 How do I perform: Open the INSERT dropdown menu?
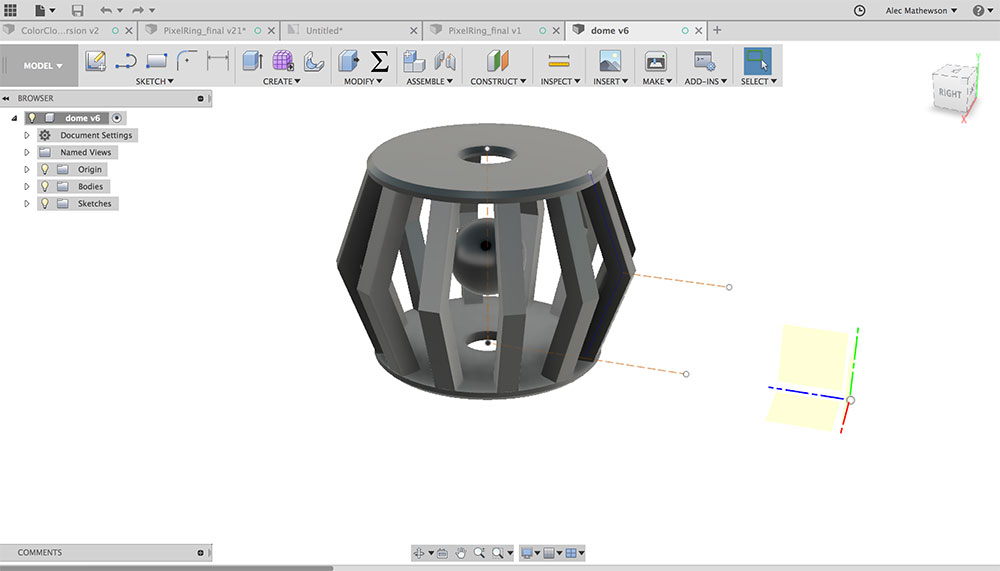[x=610, y=82]
